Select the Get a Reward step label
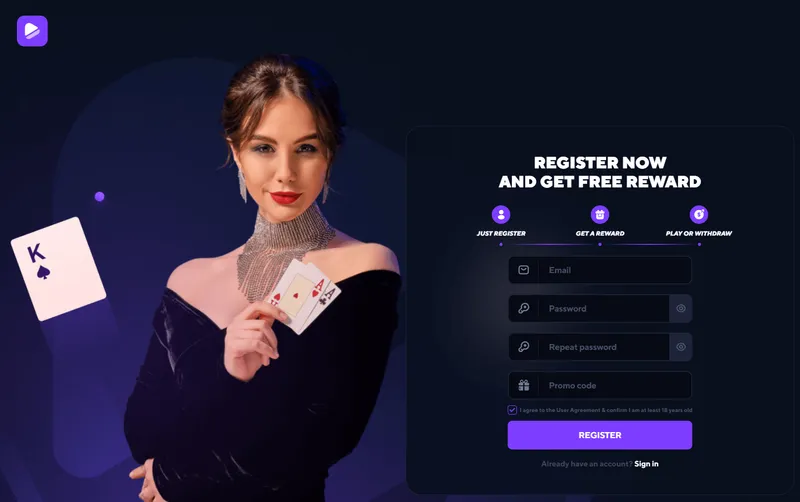Viewport: 800px width, 502px height. pyautogui.click(x=600, y=233)
